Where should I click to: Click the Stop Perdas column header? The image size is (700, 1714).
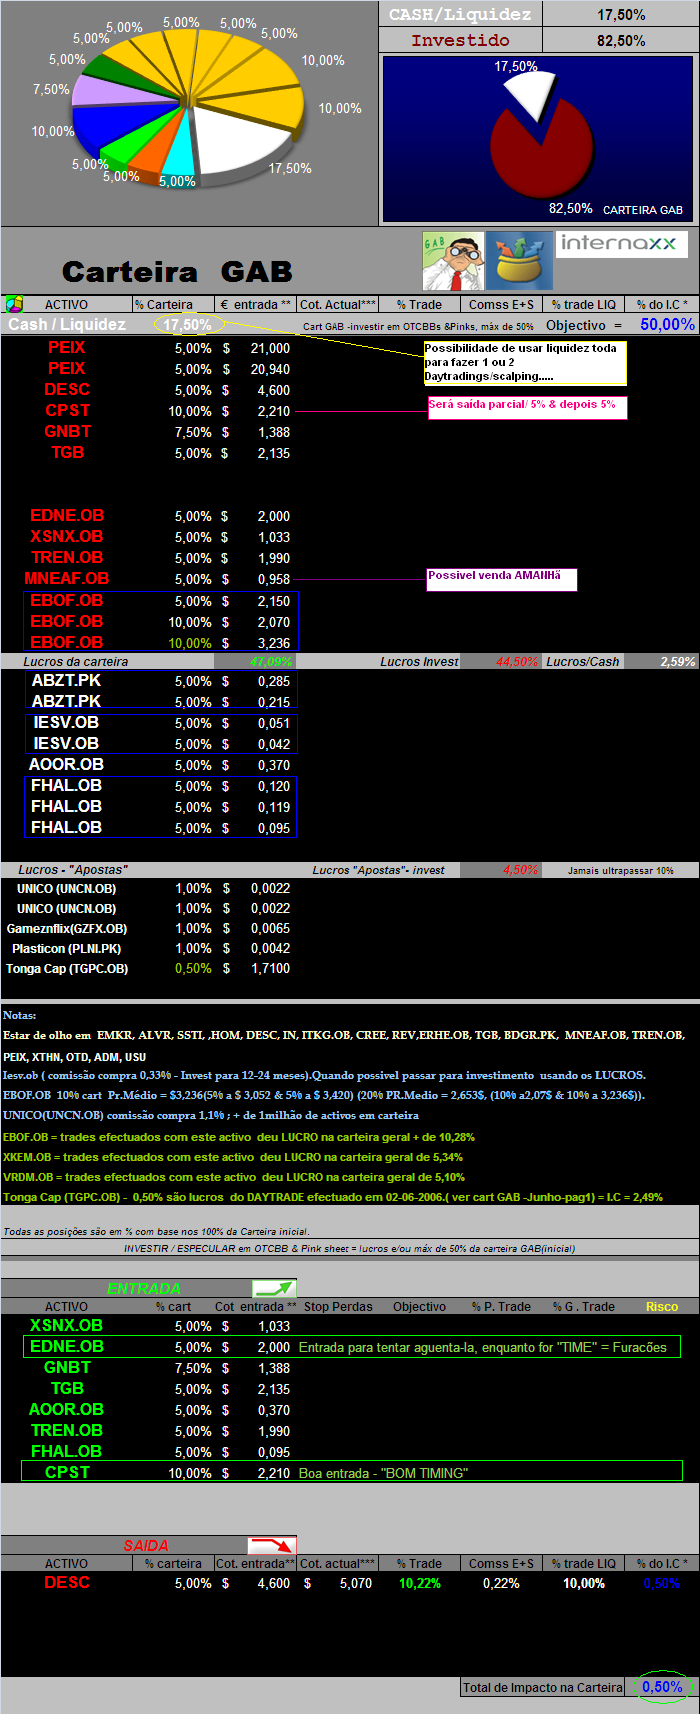(338, 1306)
